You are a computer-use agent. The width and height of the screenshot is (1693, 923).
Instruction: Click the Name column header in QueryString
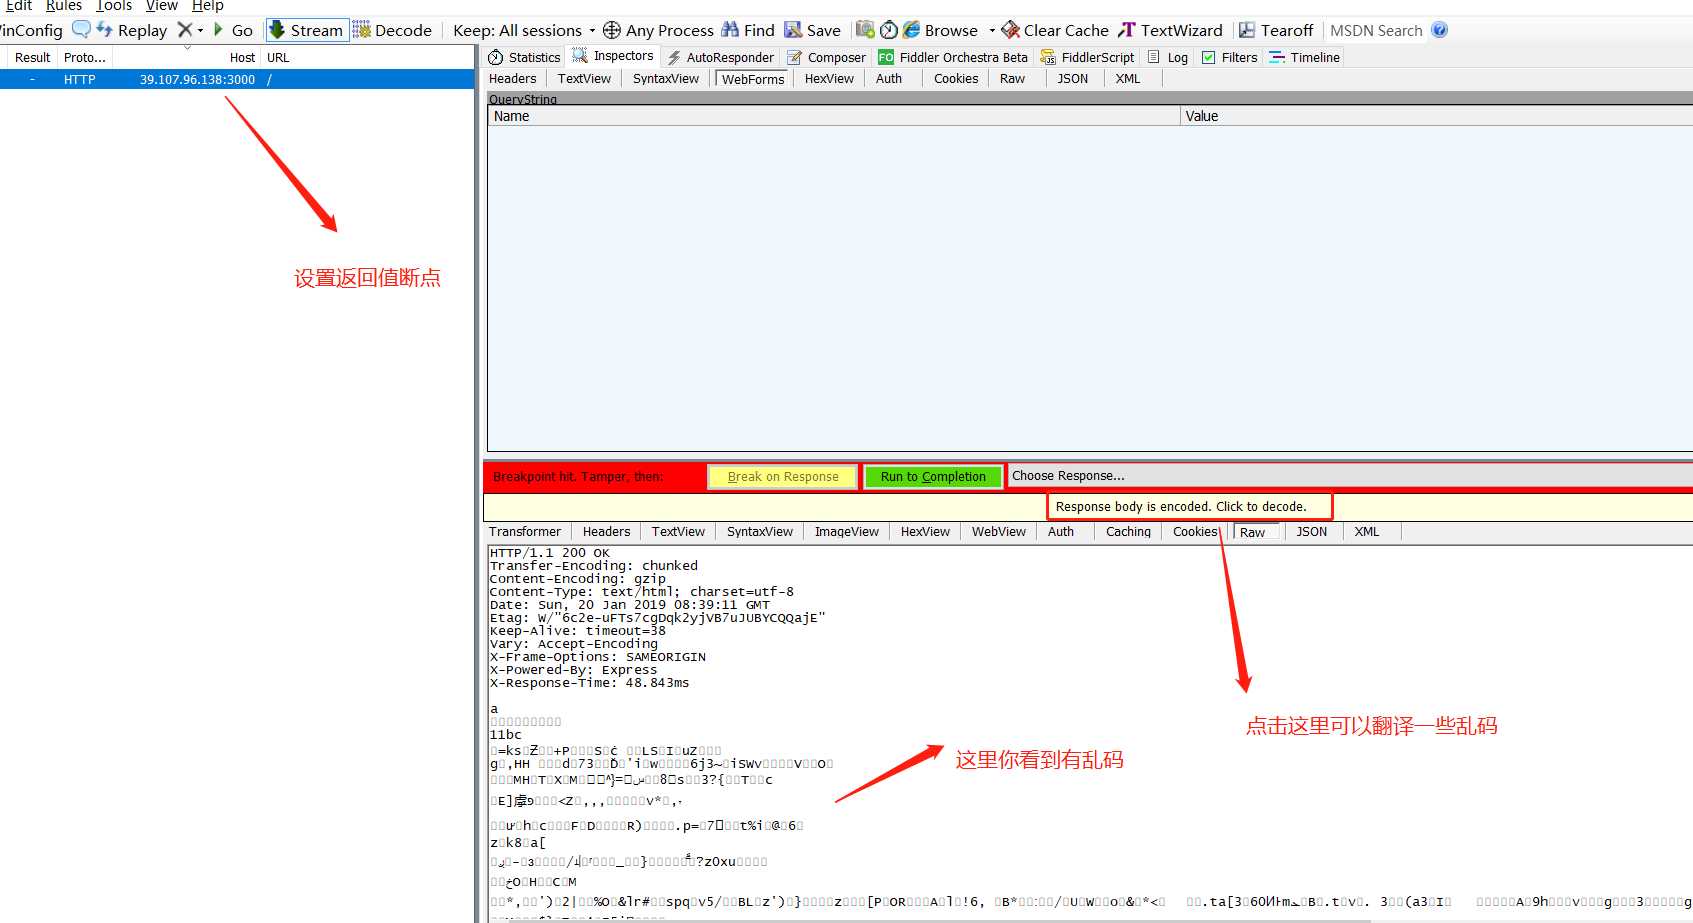[x=834, y=116]
